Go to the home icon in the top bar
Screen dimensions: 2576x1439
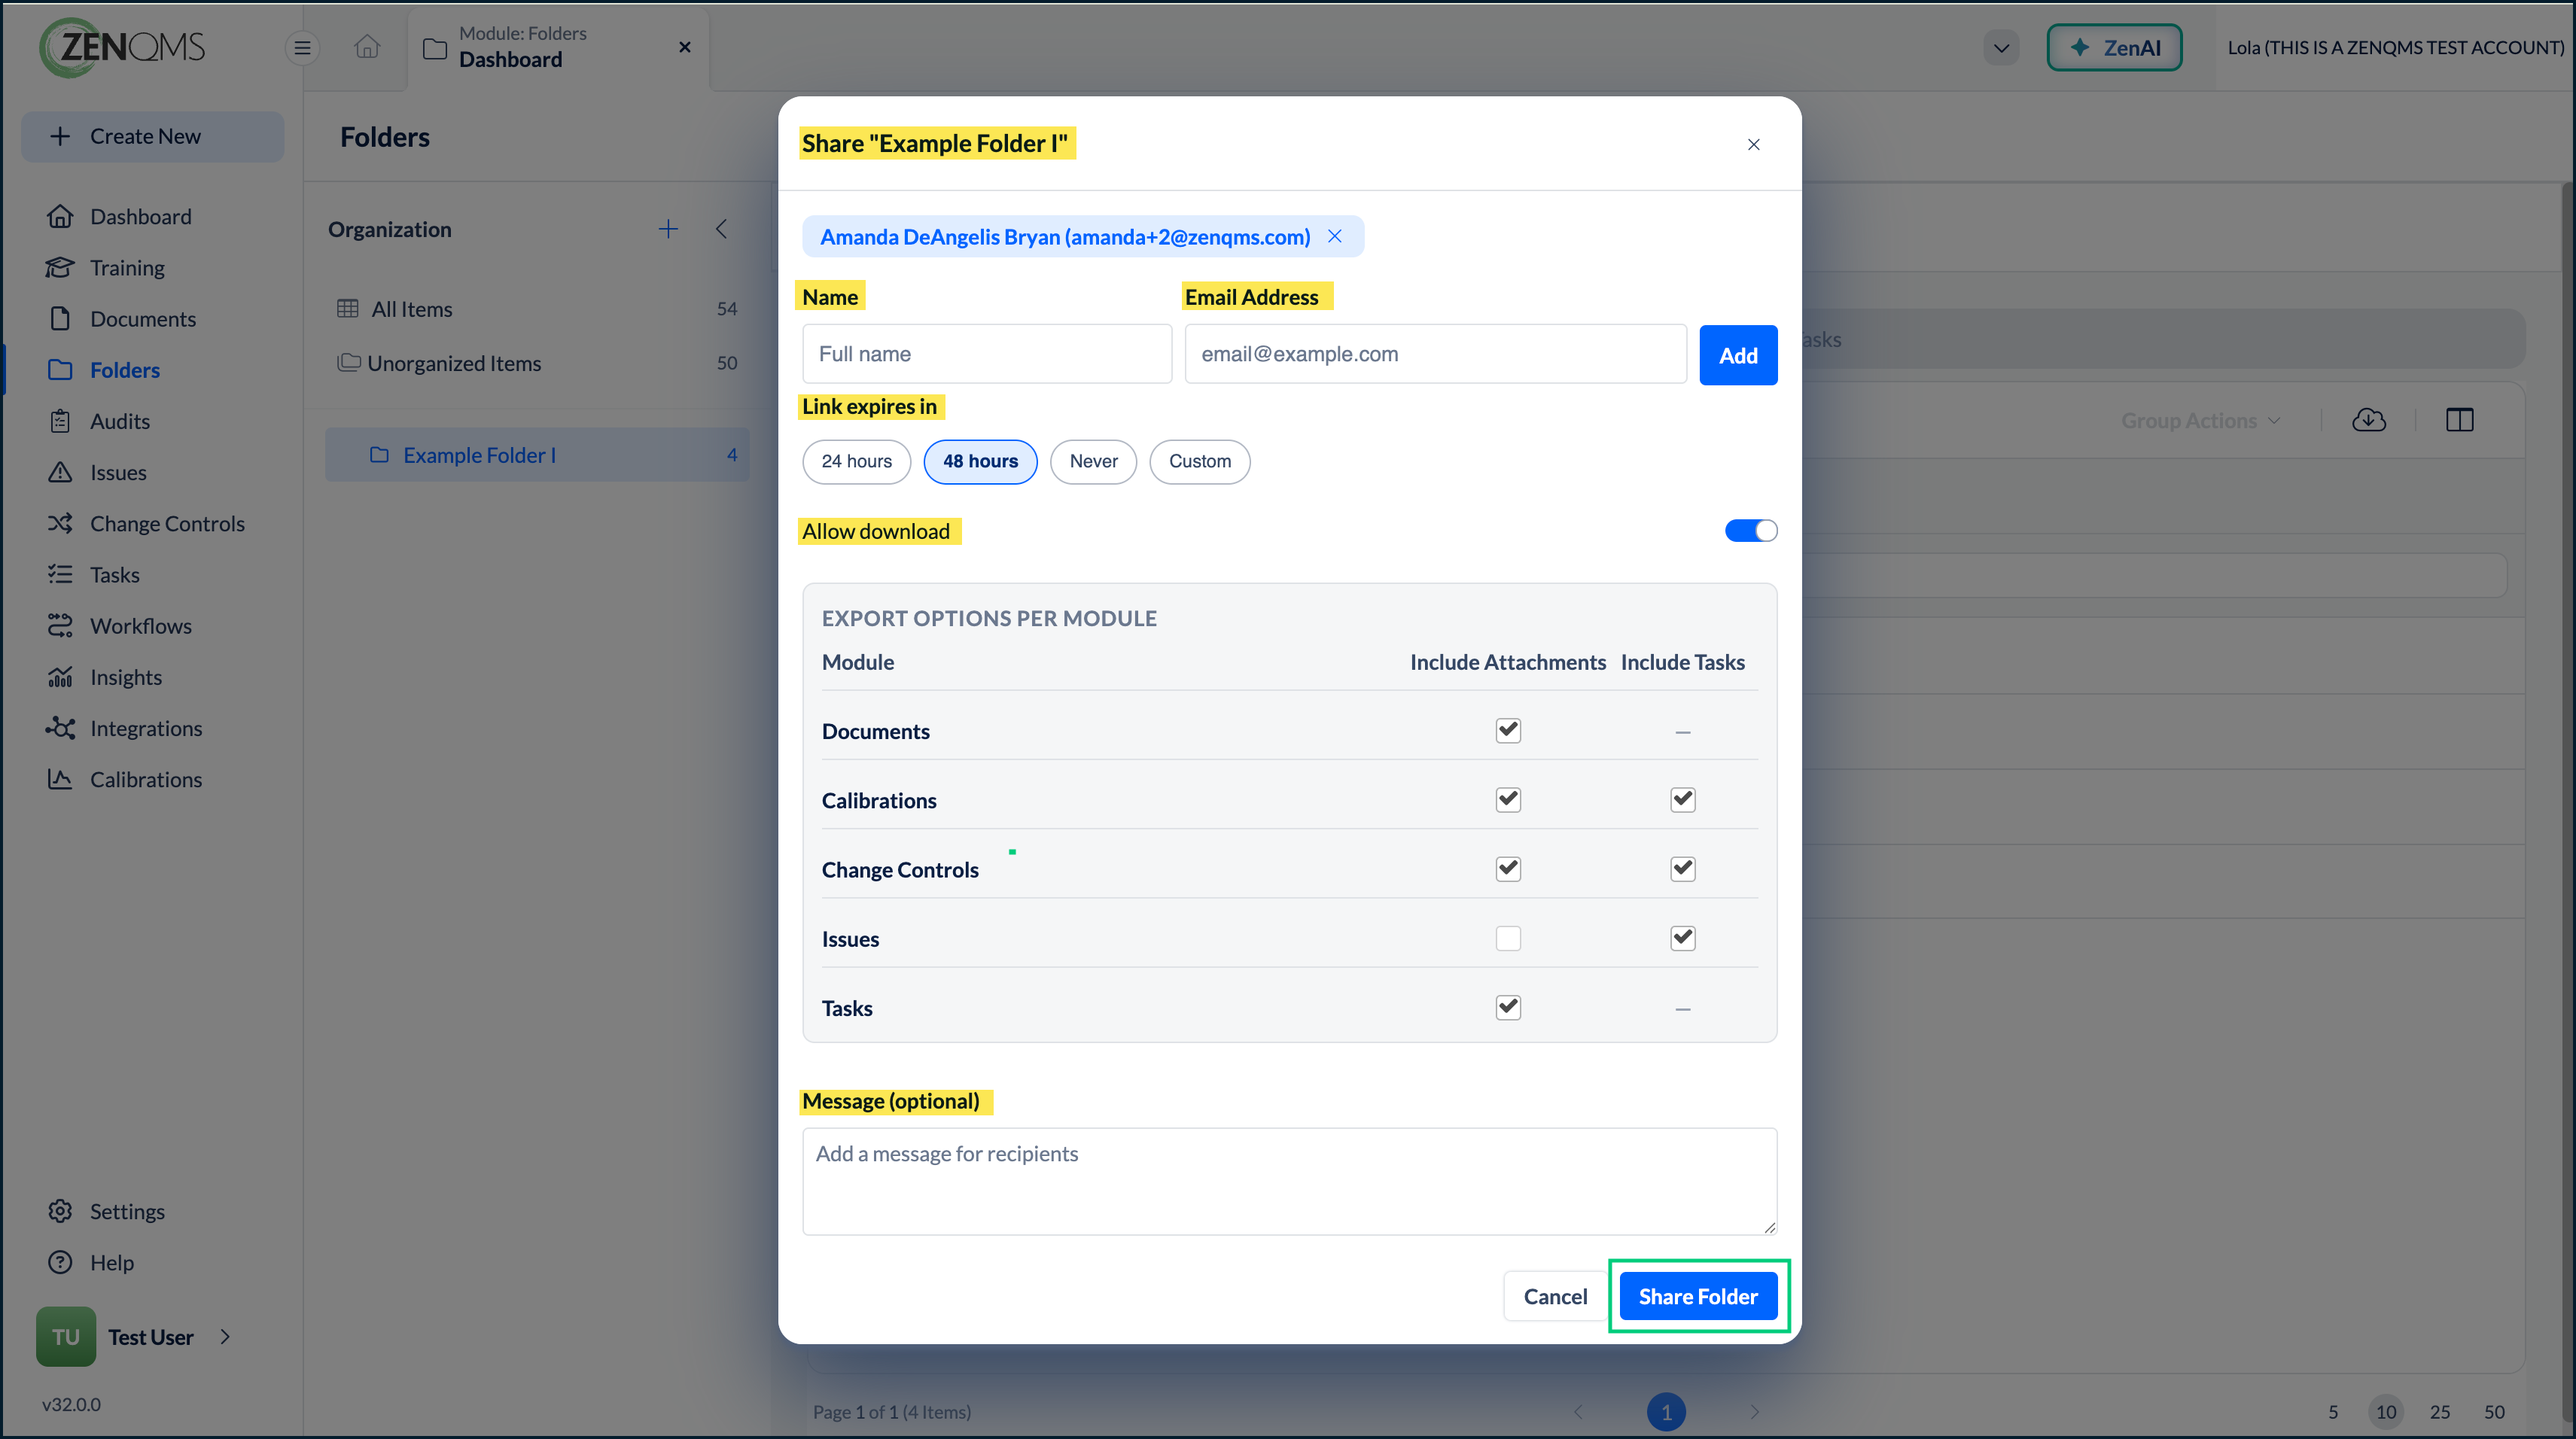[367, 47]
